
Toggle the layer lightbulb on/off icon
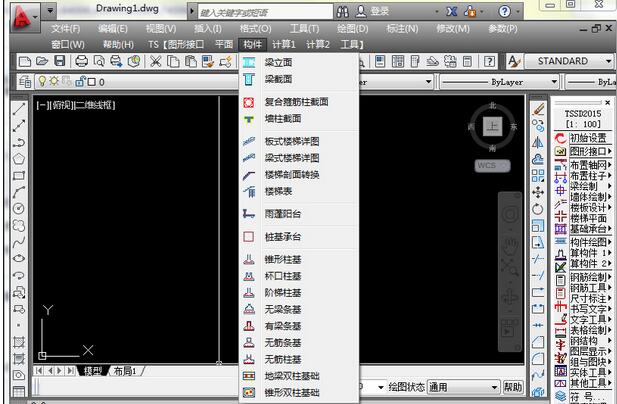click(42, 81)
